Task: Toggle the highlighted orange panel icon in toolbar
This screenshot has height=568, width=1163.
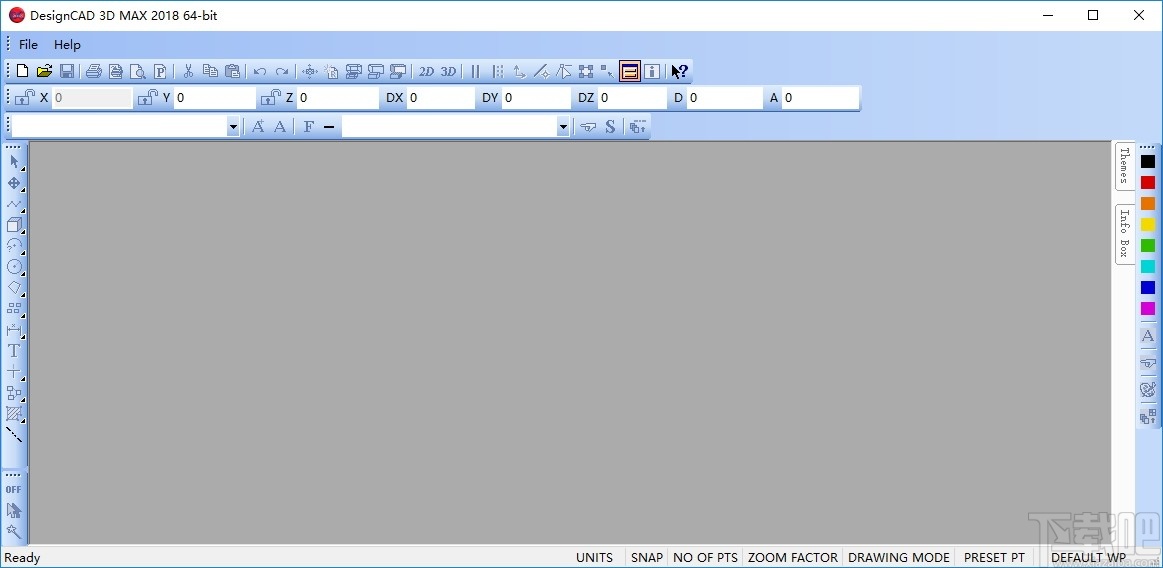Action: 630,71
